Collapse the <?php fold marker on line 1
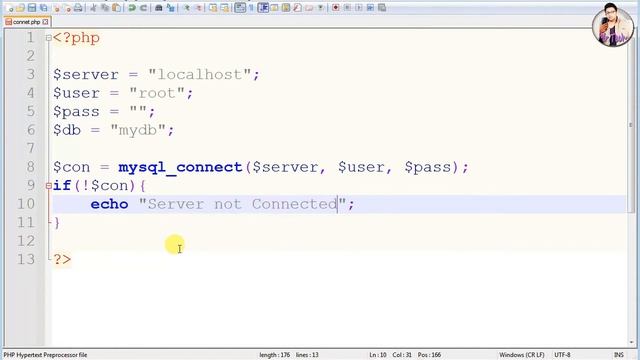 [x=49, y=38]
